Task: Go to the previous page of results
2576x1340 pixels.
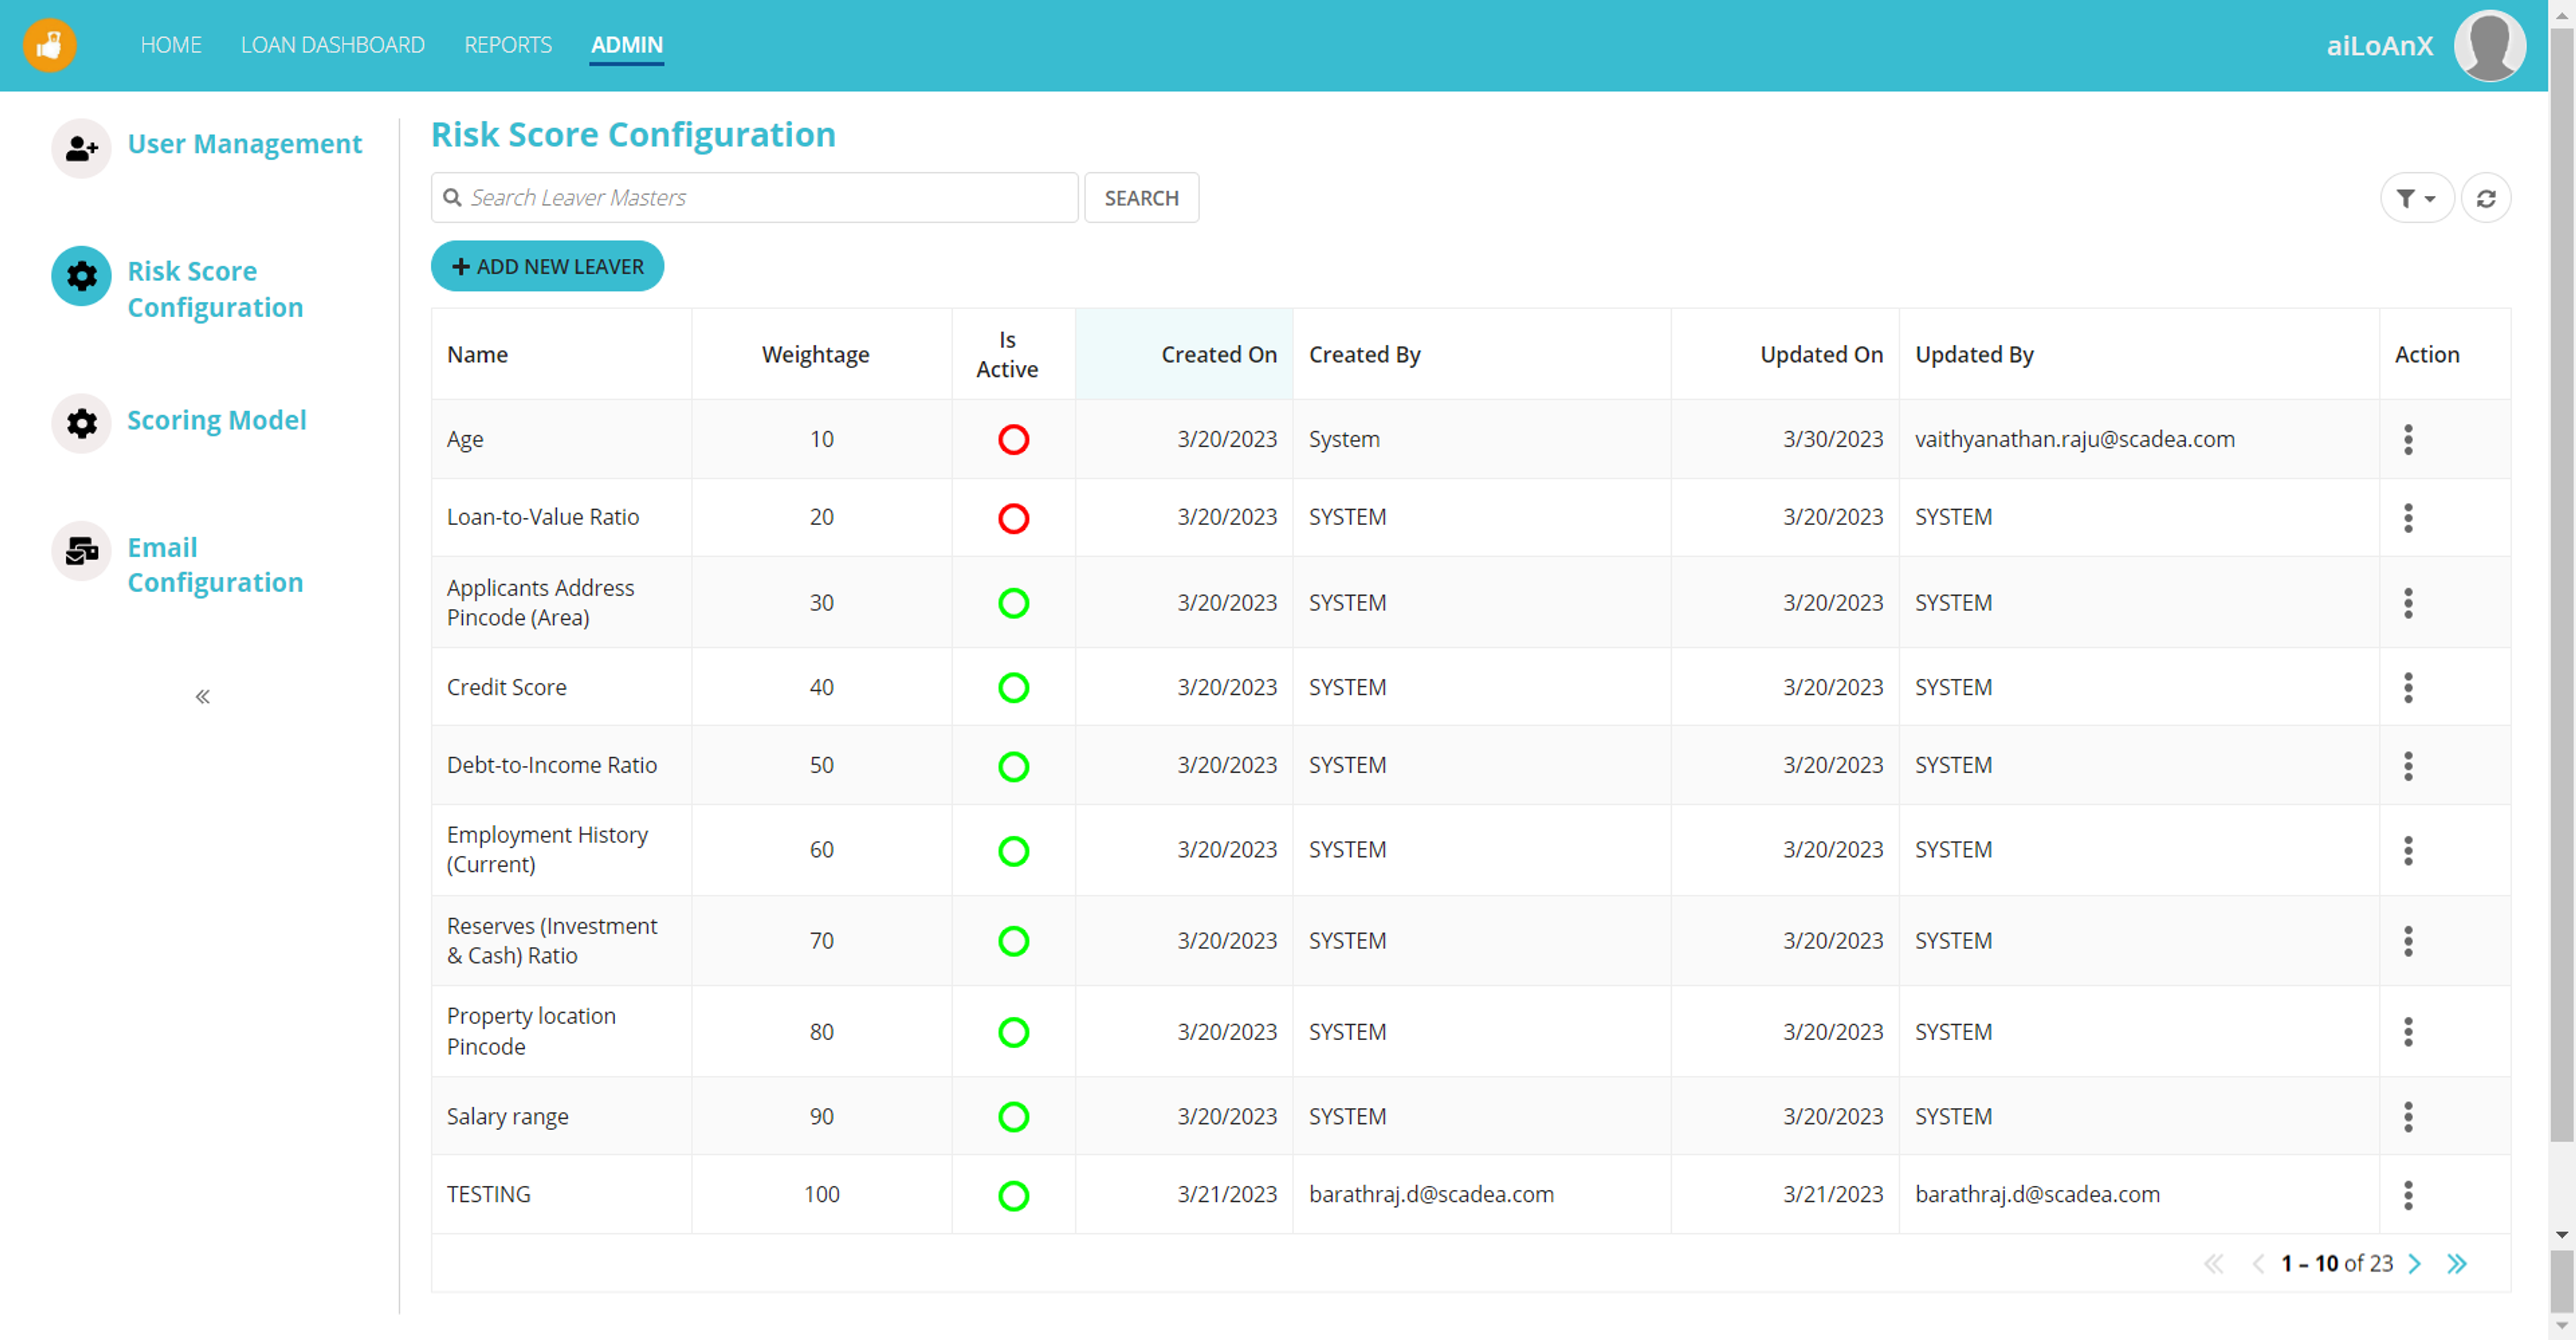Action: pyautogui.click(x=2258, y=1264)
